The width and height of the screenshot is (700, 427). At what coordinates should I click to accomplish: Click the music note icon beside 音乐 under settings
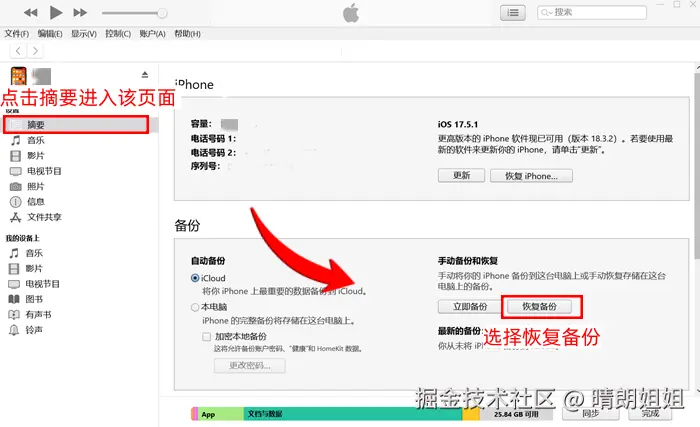16,140
